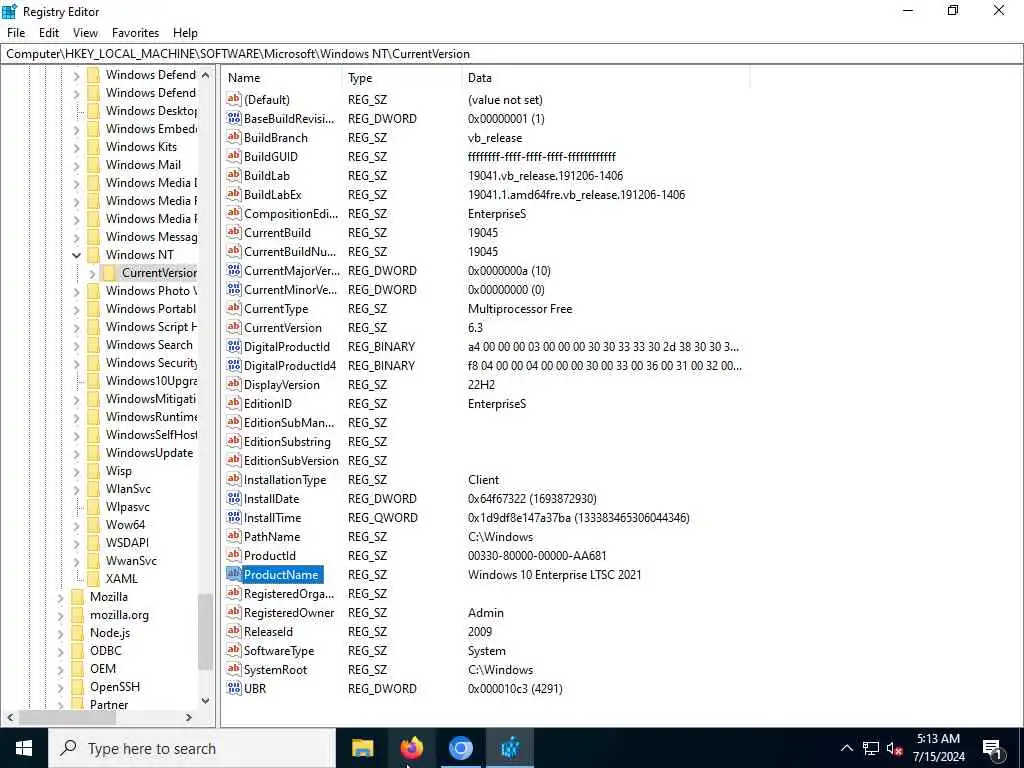Click the string icon next to BuildGUID
This screenshot has width=1024, height=768.
pos(234,156)
